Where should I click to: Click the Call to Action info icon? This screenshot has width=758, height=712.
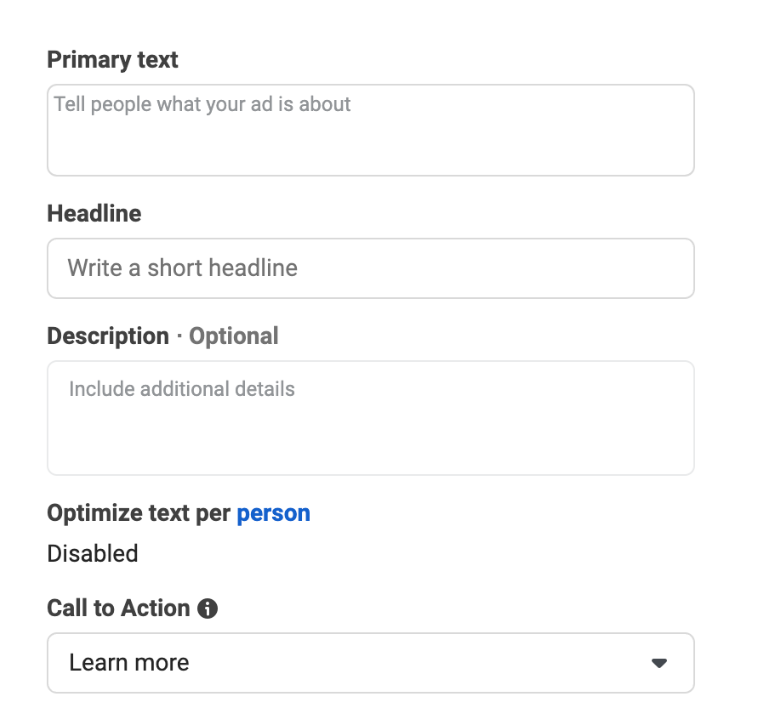[x=207, y=608]
